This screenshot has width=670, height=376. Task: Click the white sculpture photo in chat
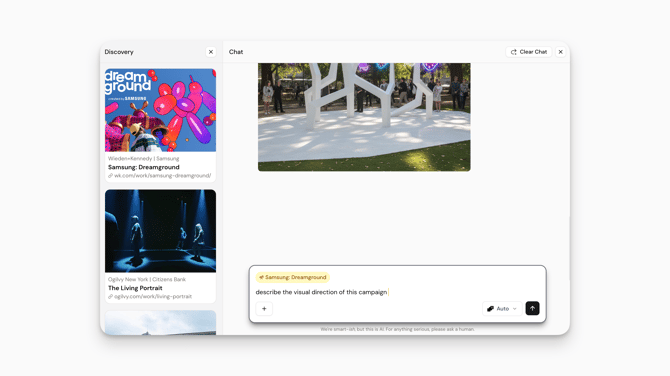(364, 117)
